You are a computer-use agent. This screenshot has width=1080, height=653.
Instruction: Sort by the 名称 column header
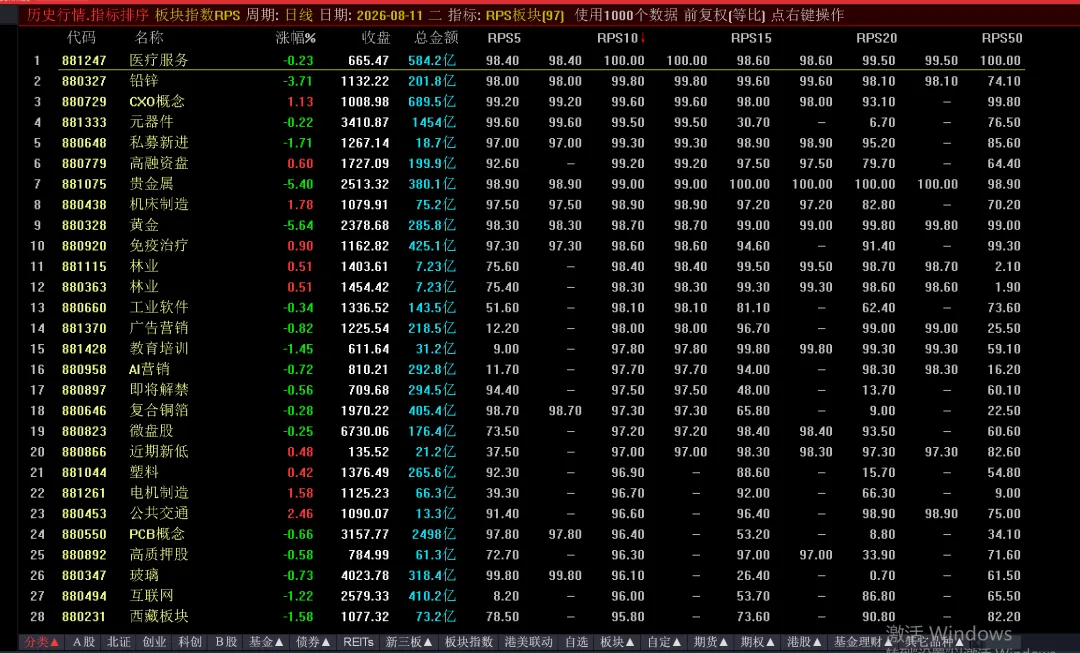[x=149, y=38]
